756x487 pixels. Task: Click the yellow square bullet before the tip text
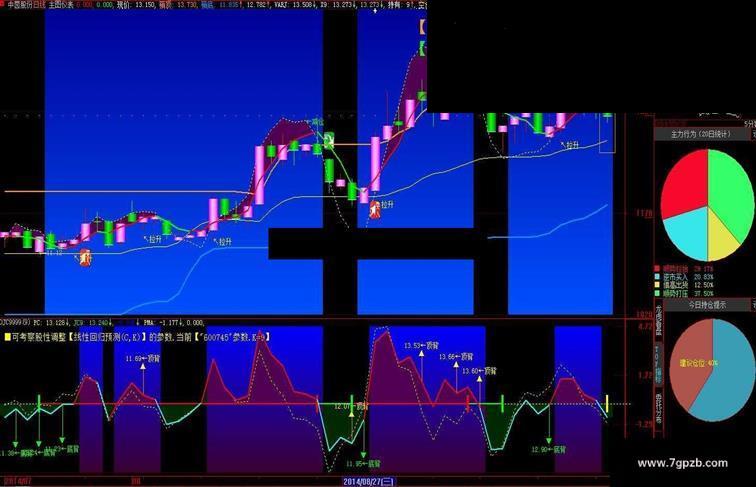pos(7,337)
